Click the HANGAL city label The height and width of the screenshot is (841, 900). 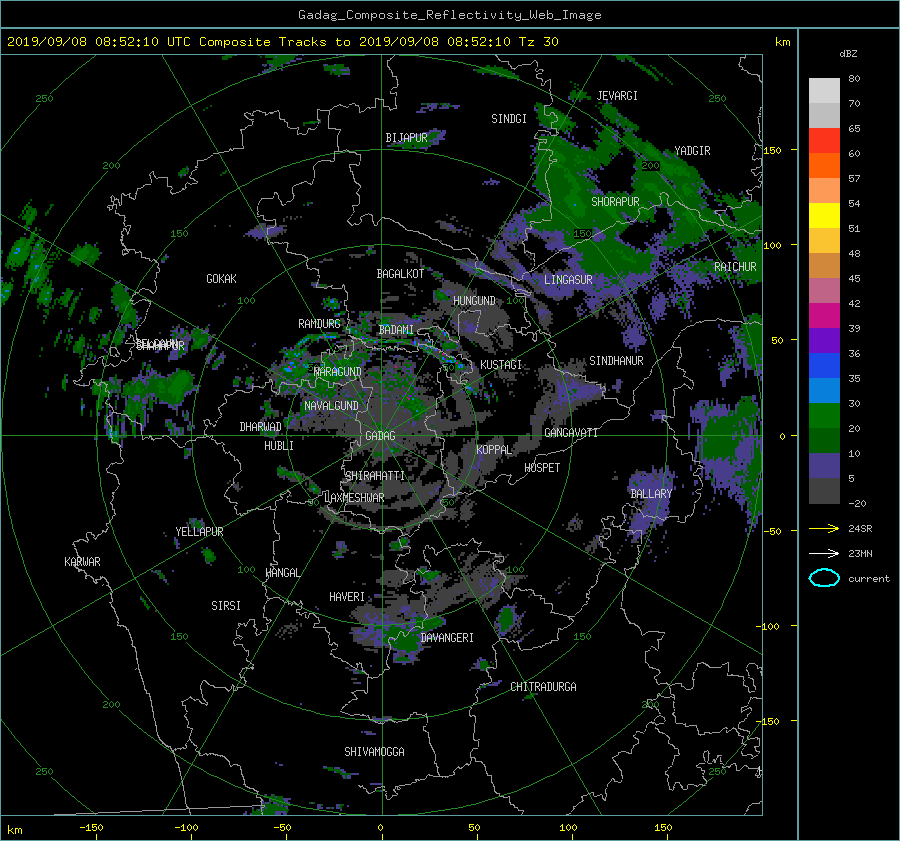pos(282,573)
